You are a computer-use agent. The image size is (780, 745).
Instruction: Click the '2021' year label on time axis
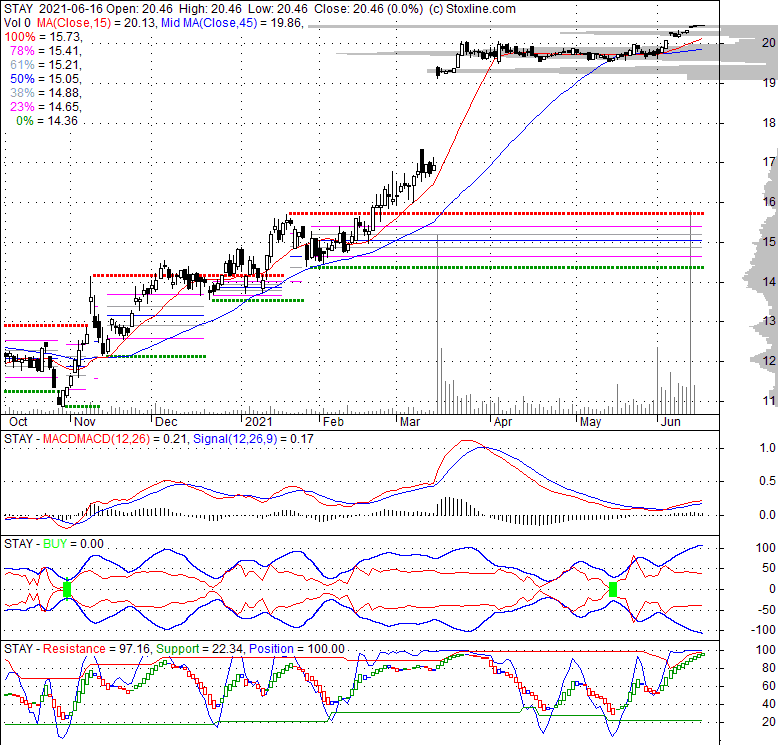click(259, 422)
